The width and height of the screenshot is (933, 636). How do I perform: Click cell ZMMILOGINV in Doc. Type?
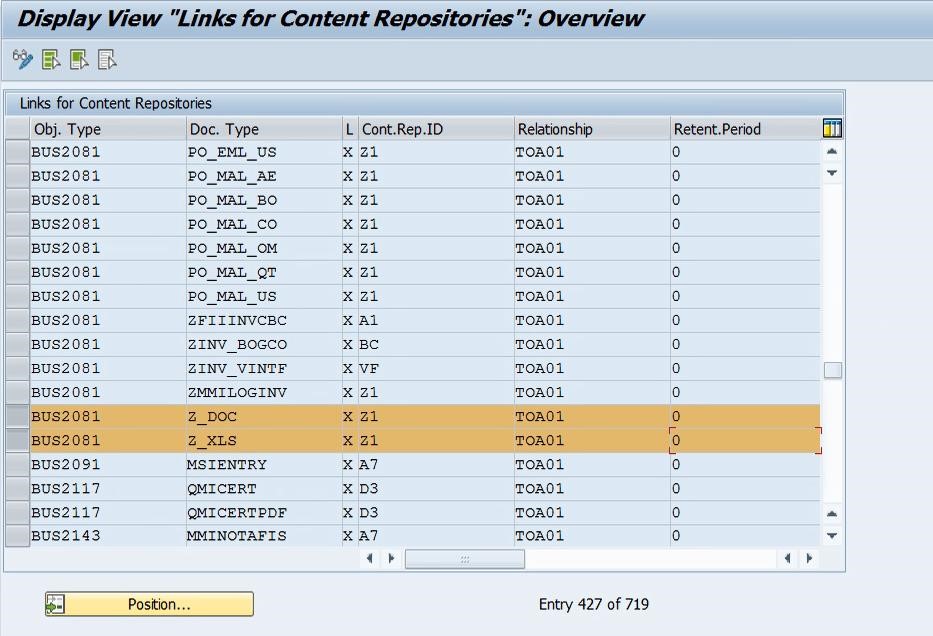pyautogui.click(x=264, y=393)
